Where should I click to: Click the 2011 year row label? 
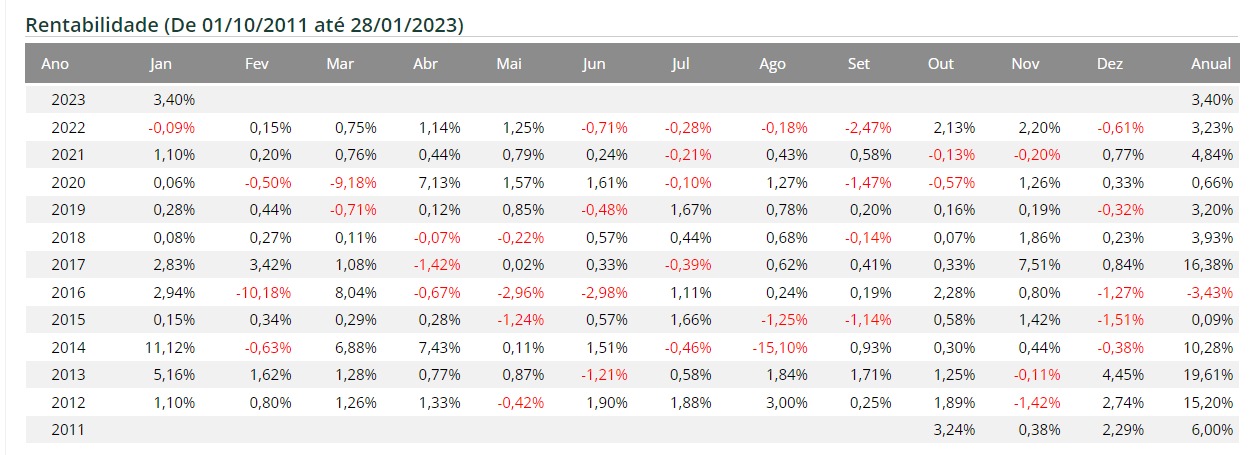click(68, 430)
